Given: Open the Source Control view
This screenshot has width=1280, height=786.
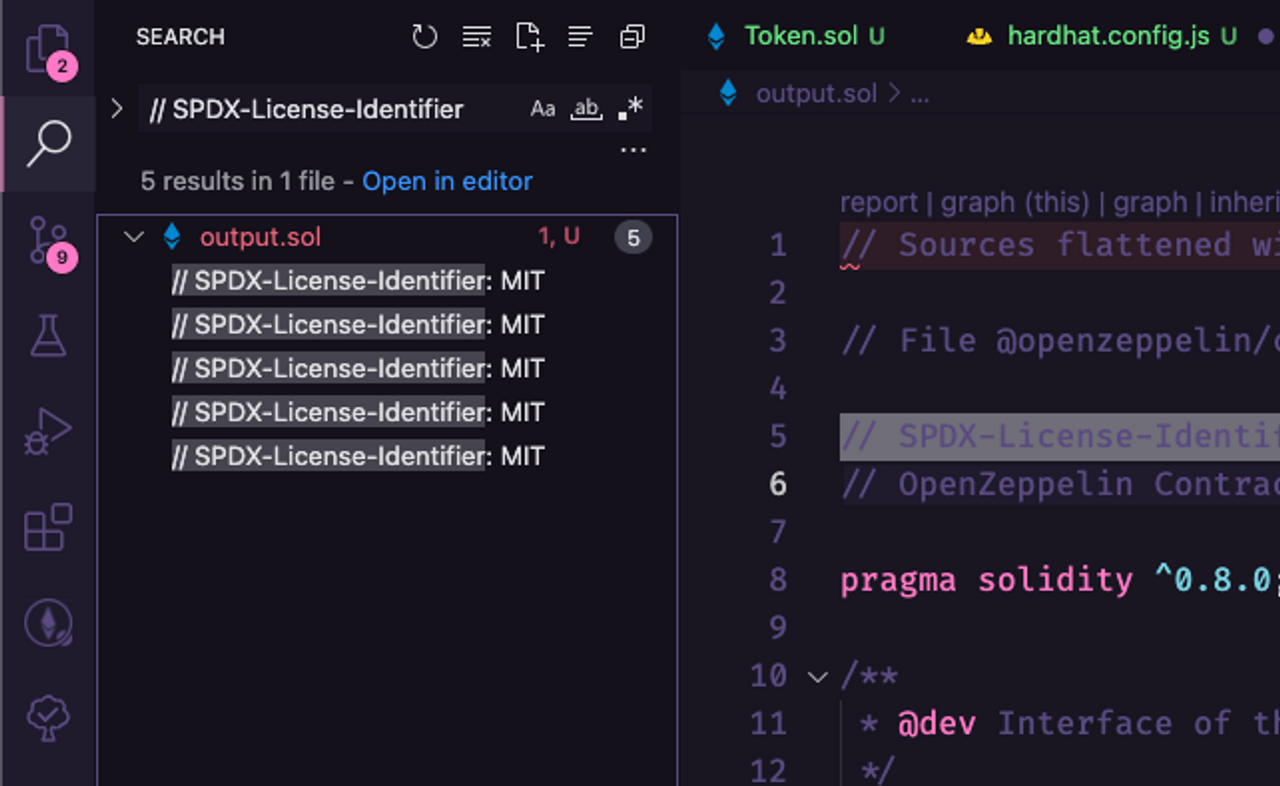Looking at the screenshot, I should coord(47,241).
